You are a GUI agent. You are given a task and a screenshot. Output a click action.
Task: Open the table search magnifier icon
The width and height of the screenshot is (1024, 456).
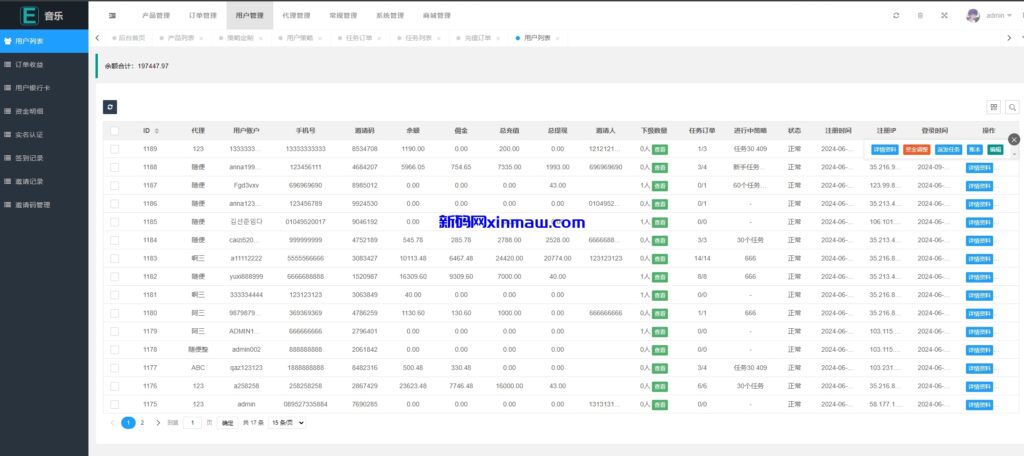1012,107
